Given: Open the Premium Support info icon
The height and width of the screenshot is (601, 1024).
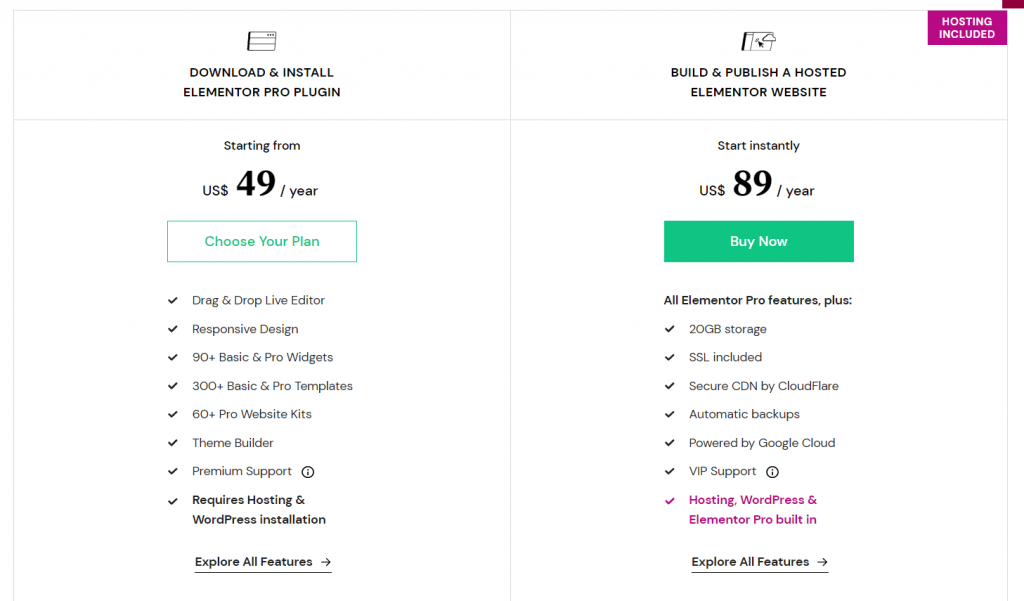Looking at the screenshot, I should point(308,472).
